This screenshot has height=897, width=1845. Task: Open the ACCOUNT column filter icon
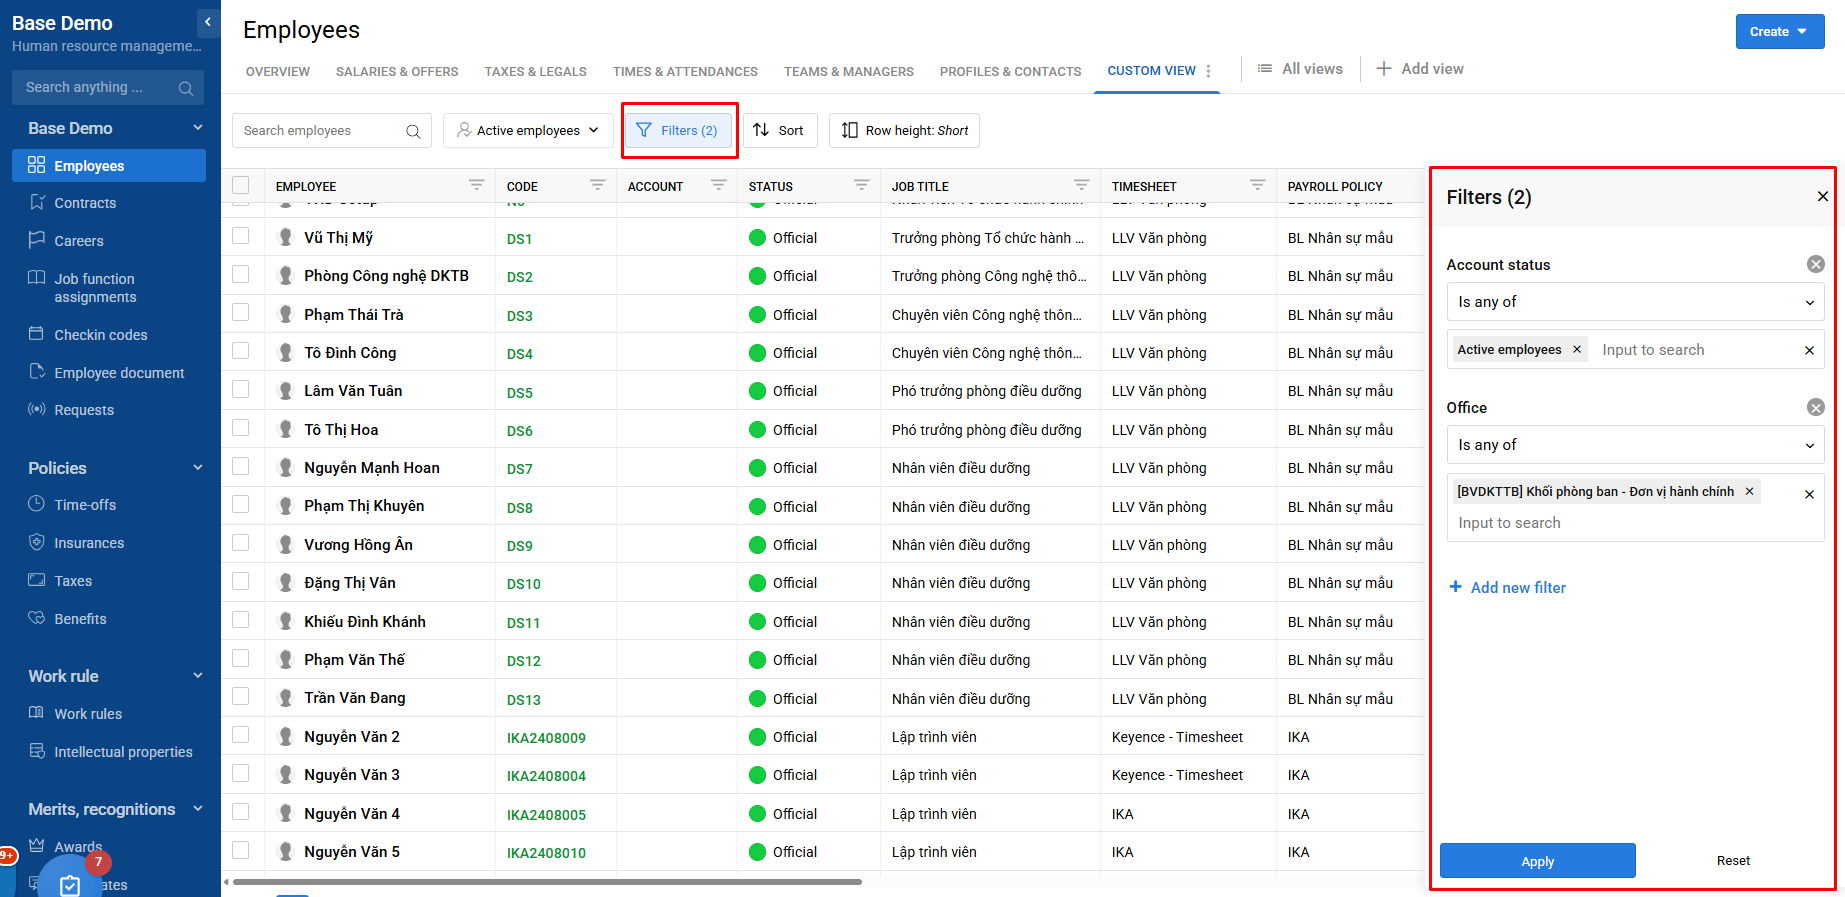click(x=718, y=185)
